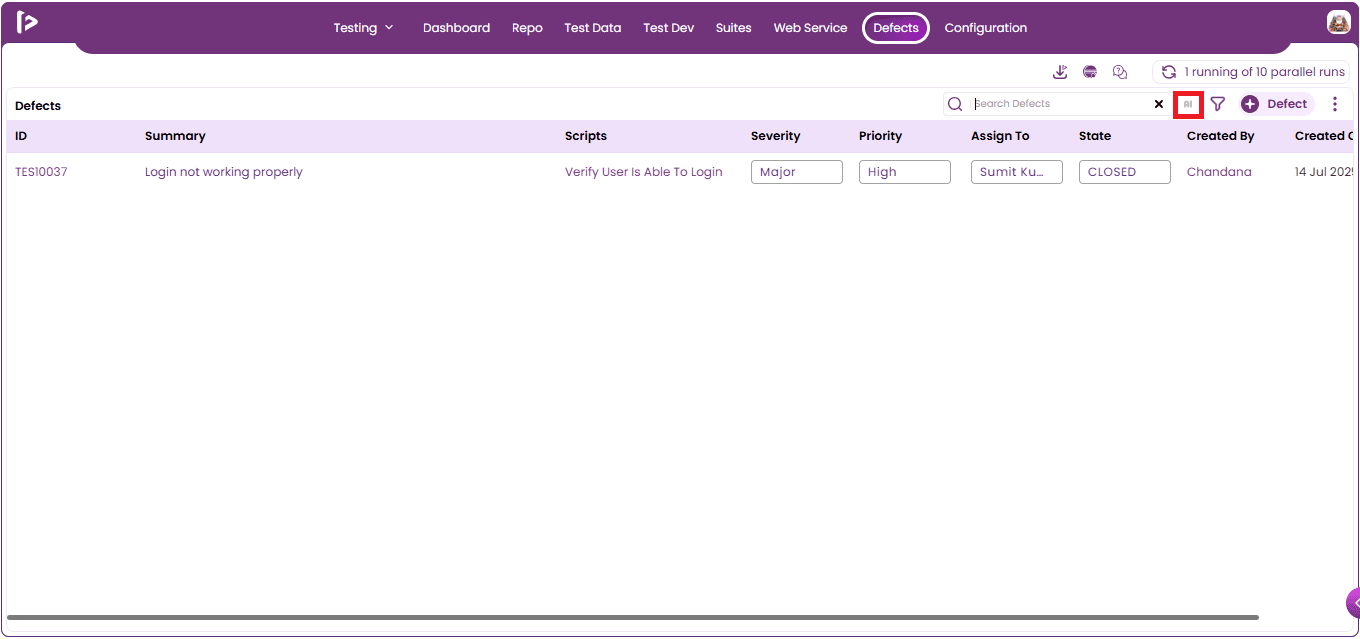Expand the Testing project dropdown
Screen dimensions: 1360x639
(x=364, y=28)
